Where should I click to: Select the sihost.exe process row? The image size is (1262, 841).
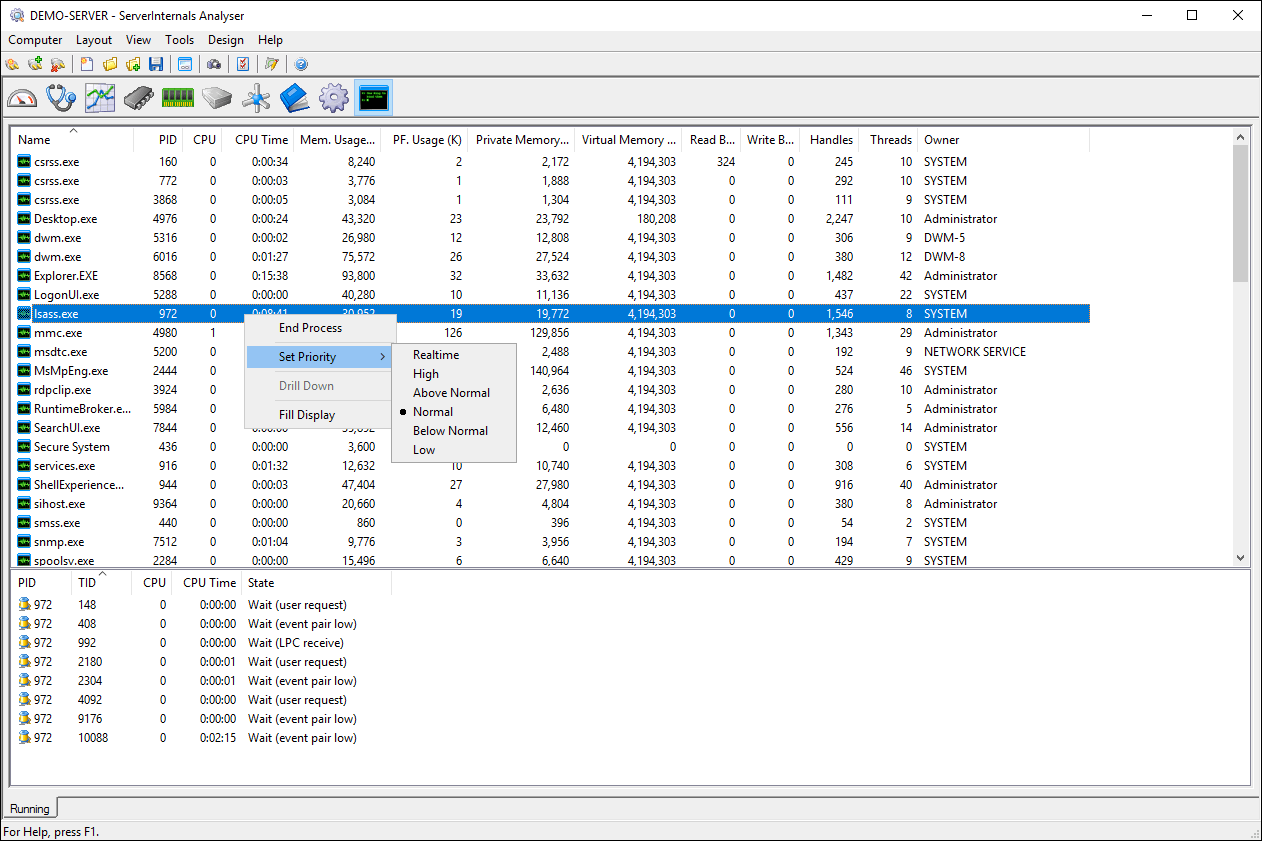[552, 504]
